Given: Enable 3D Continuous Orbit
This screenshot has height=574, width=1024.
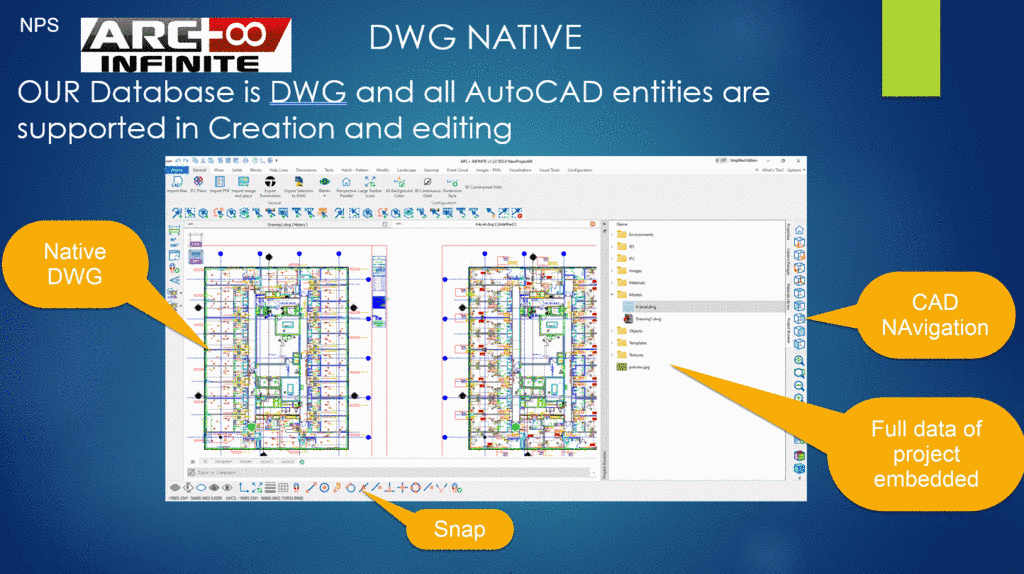Looking at the screenshot, I should point(428,186).
